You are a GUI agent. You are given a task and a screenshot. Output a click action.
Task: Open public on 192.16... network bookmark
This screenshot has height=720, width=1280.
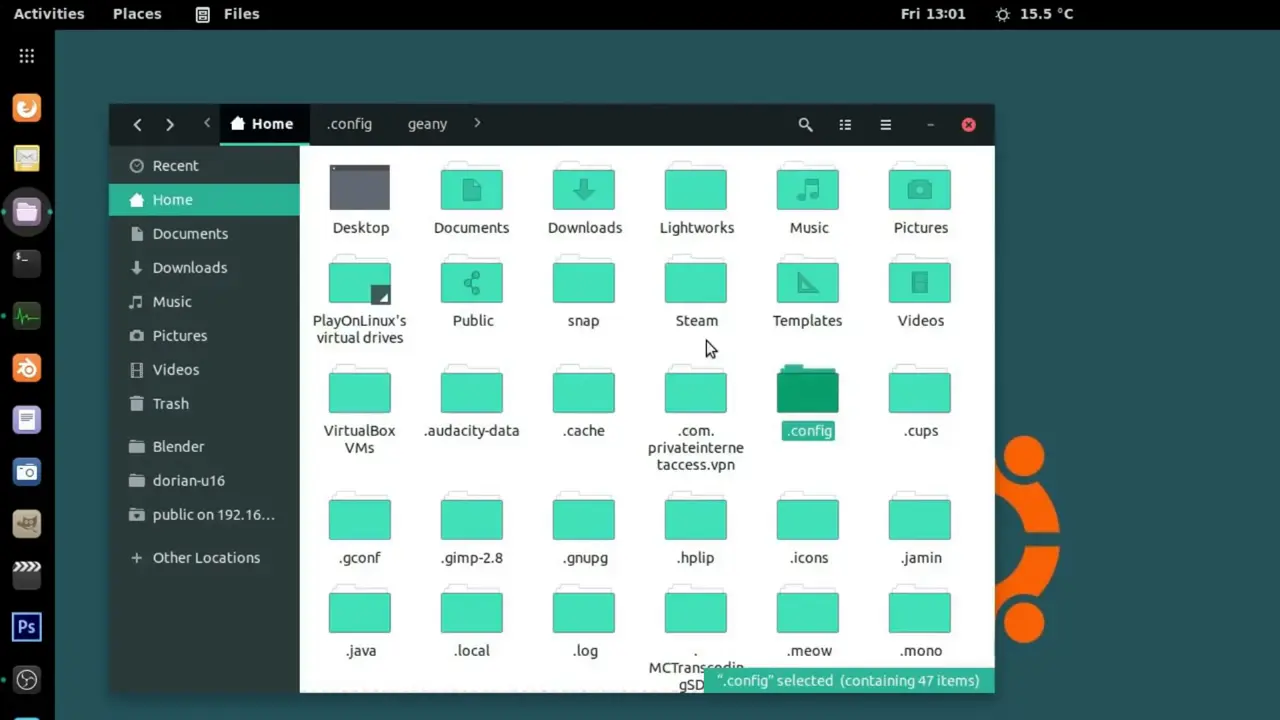204,515
